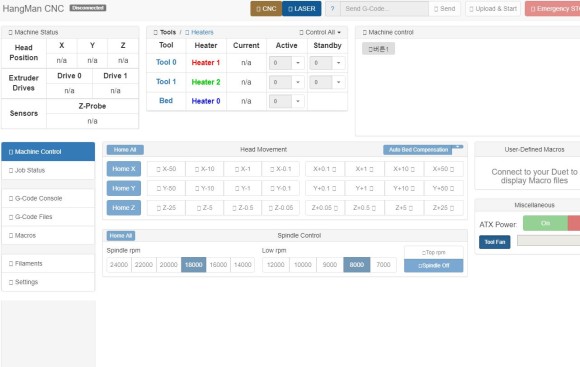
Task: Move head Z-25
Action: 166,208
